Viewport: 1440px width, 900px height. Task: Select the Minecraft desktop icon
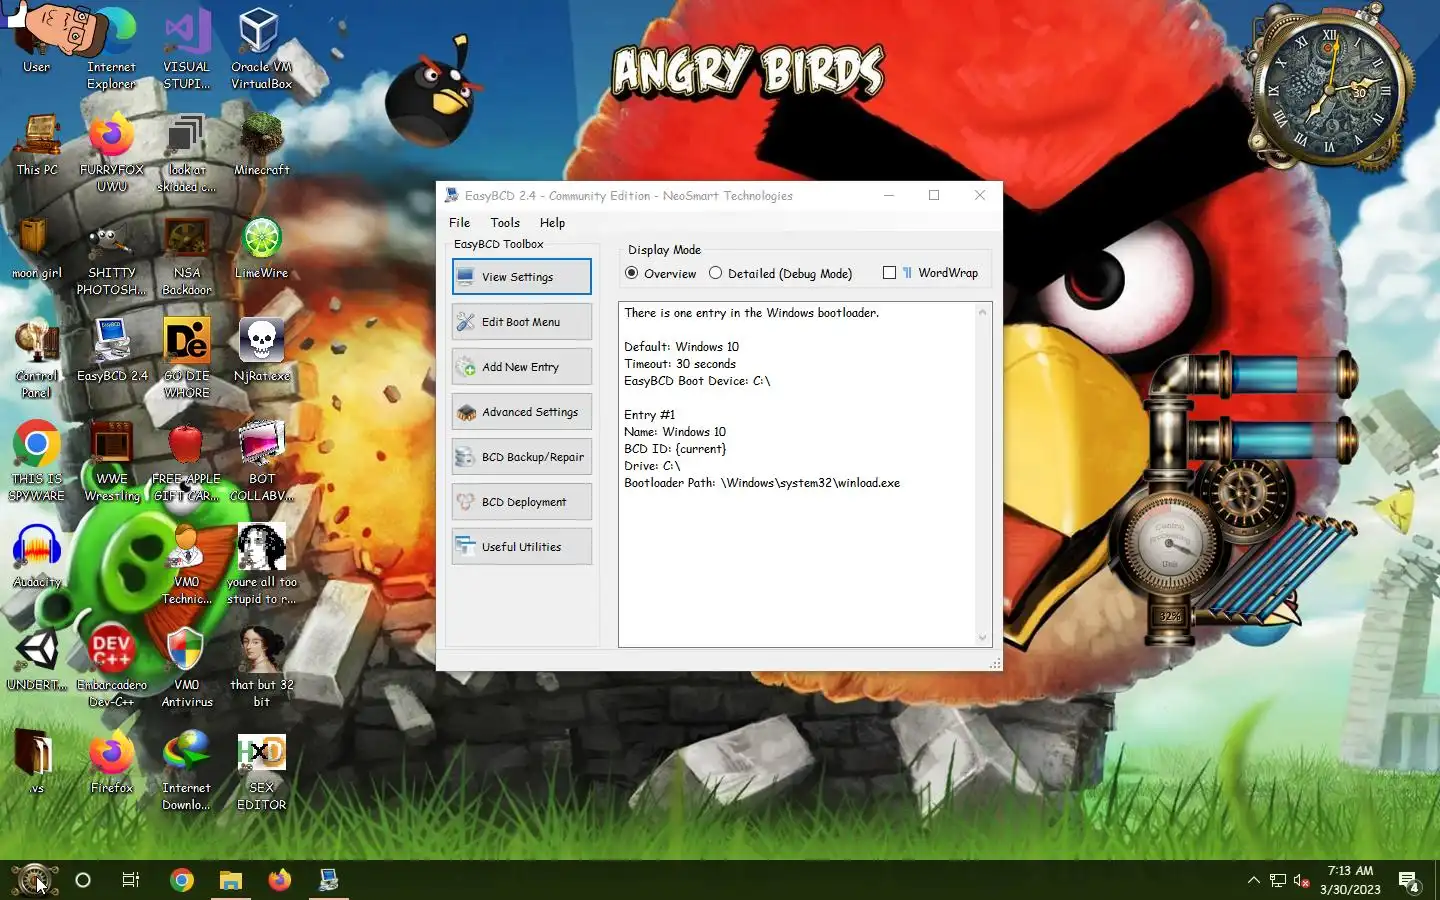click(261, 145)
